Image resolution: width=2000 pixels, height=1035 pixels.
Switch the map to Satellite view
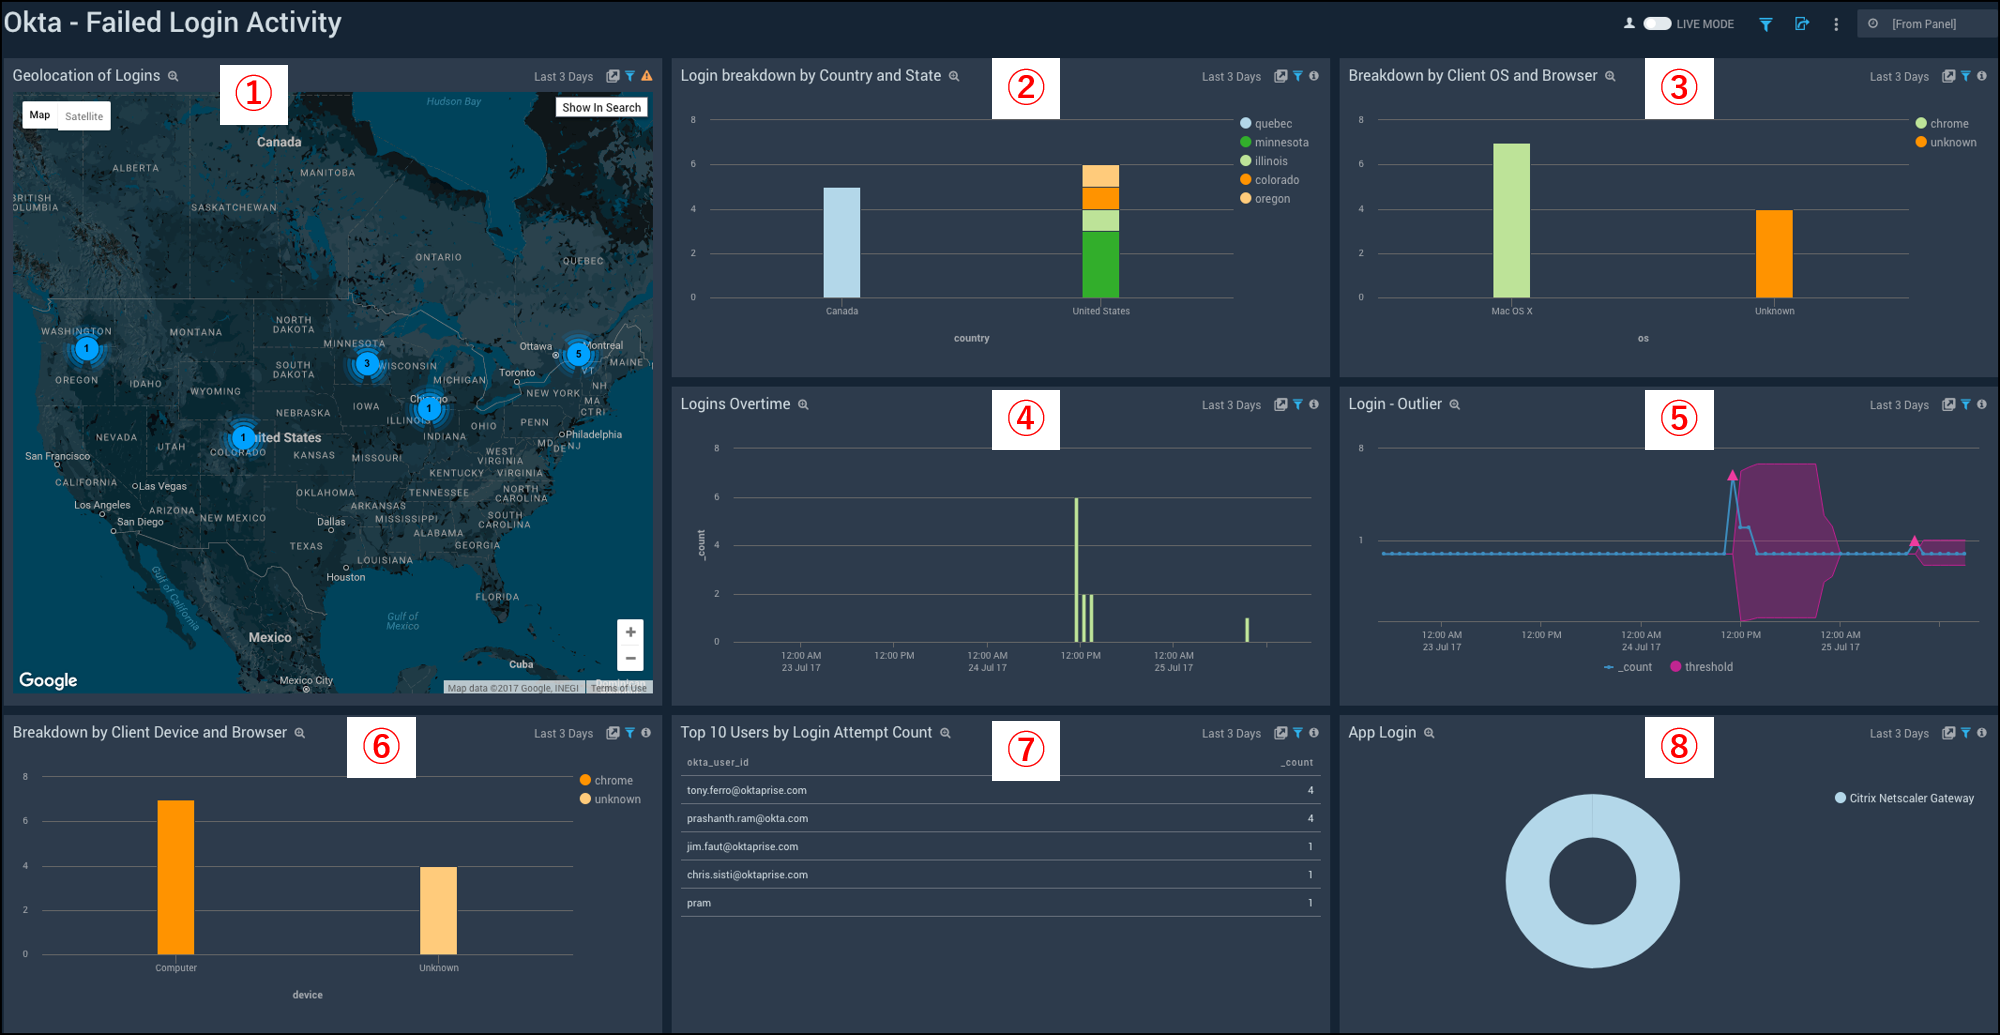pyautogui.click(x=84, y=116)
